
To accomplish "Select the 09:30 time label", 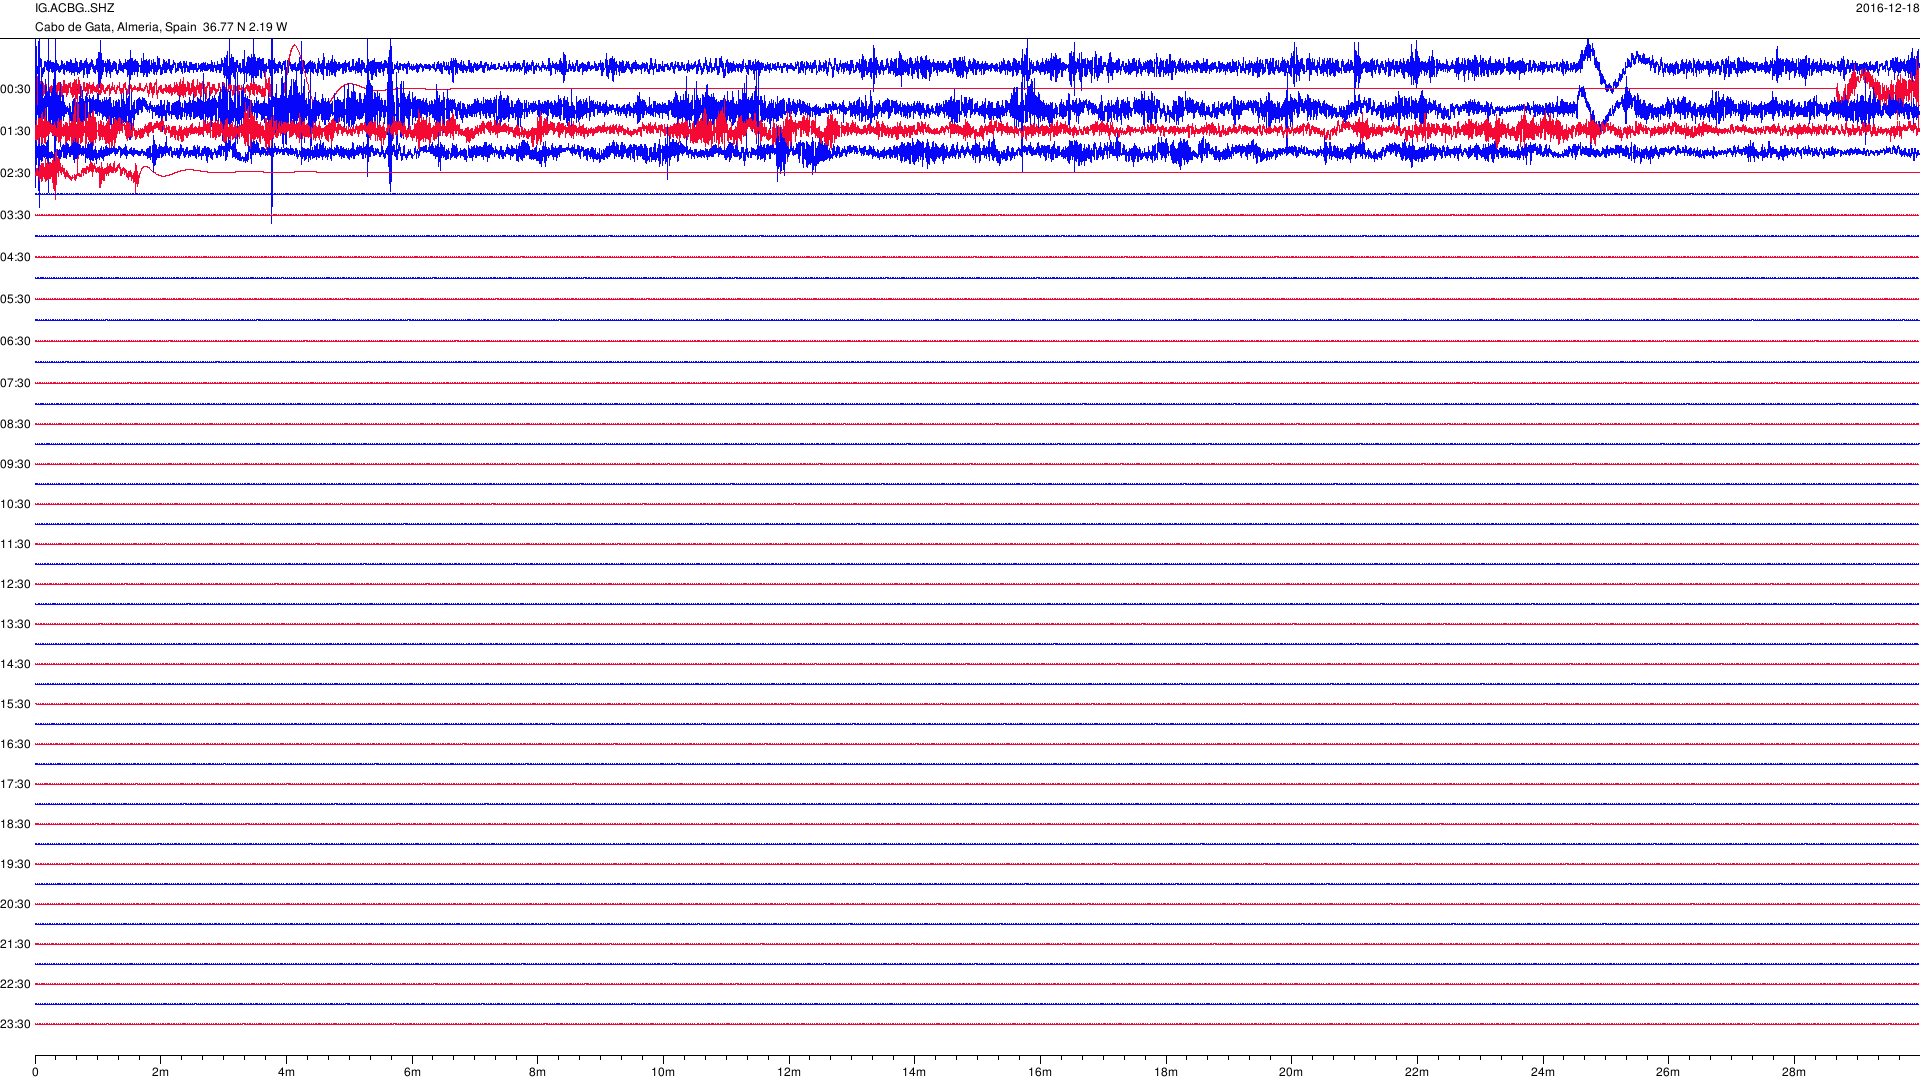I will [15, 464].
